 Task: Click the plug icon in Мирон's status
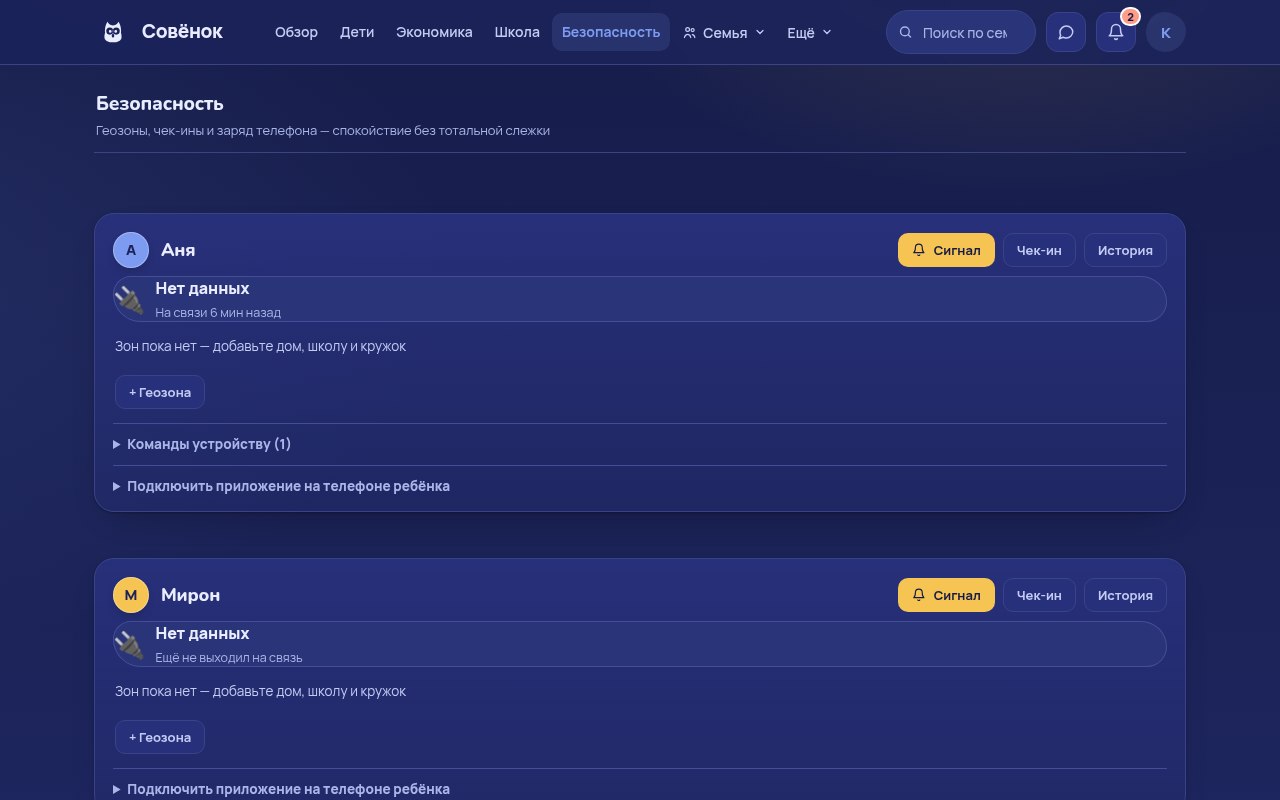click(x=129, y=644)
